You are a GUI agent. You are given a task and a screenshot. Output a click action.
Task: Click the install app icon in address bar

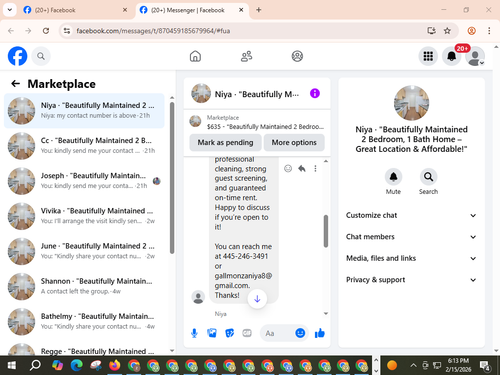pos(431,31)
